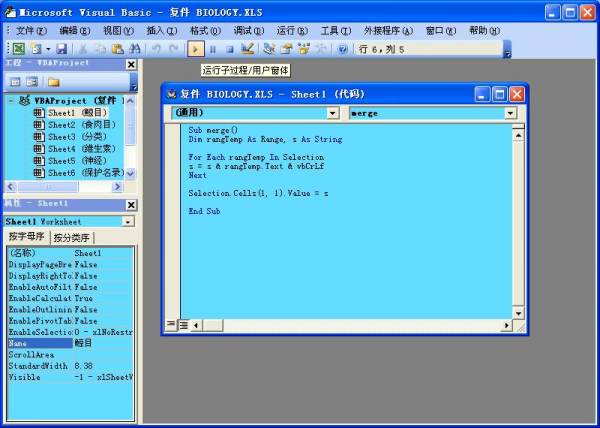Collapse the VBAProject tree node
Image resolution: width=600 pixels, height=428 pixels.
[11, 101]
